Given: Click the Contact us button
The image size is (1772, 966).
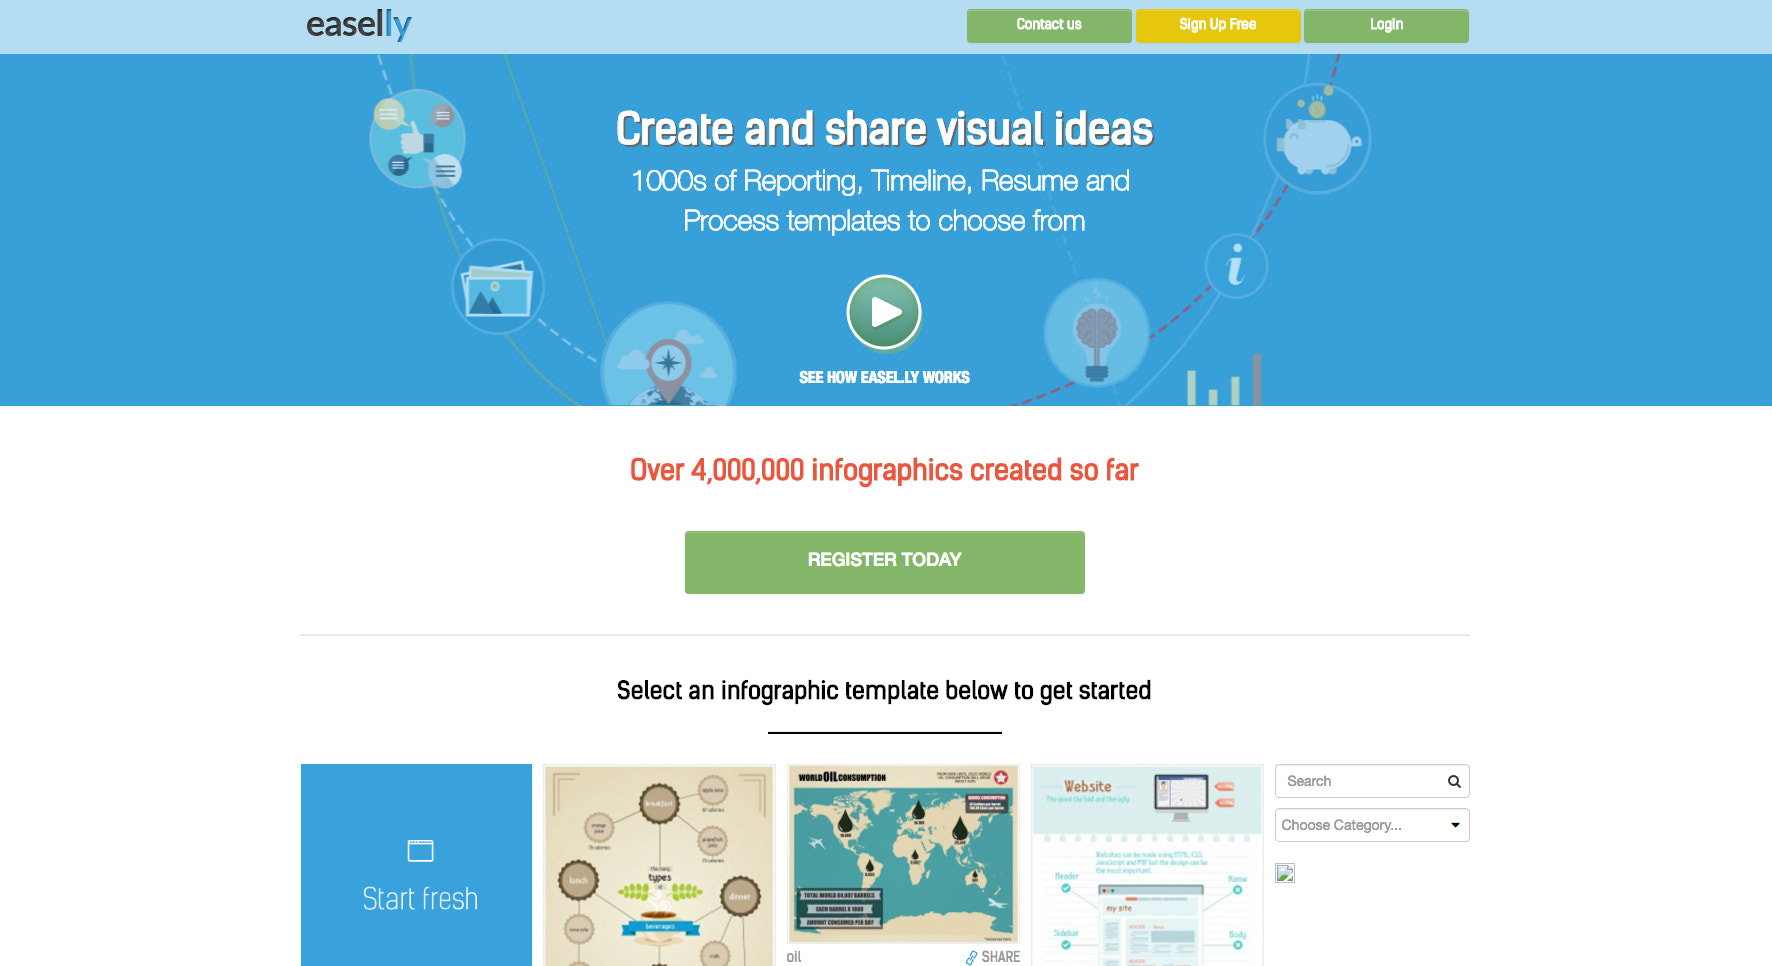Looking at the screenshot, I should click(x=1048, y=25).
